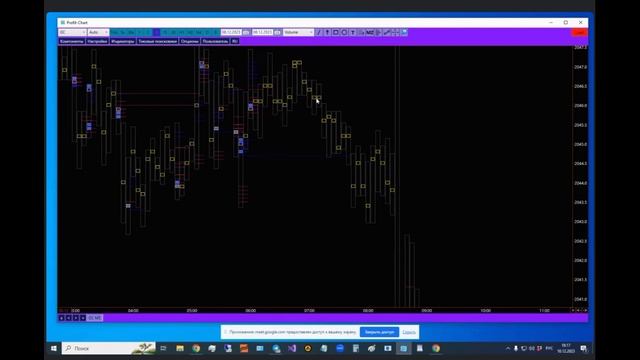Image resolution: width=640 pixels, height=360 pixels.
Task: Open the taskbar clock and date
Action: 566,348
